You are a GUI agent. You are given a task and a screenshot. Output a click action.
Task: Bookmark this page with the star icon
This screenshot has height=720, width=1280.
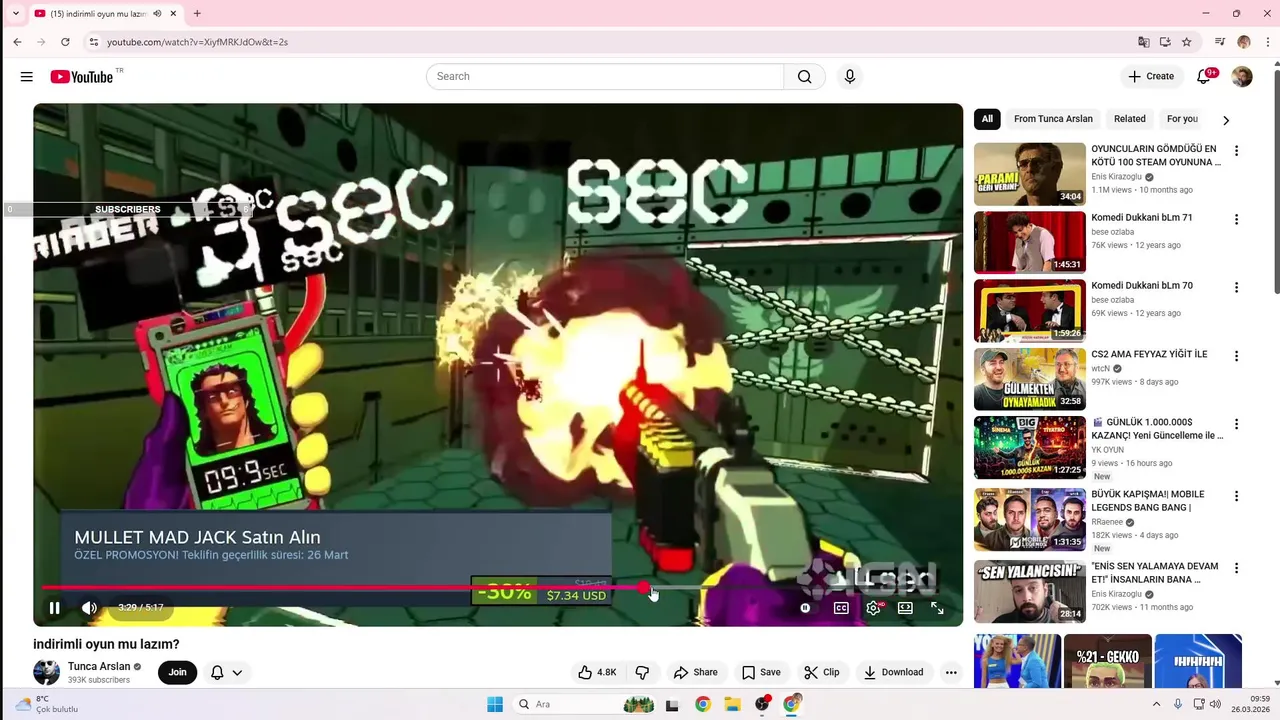1187,42
